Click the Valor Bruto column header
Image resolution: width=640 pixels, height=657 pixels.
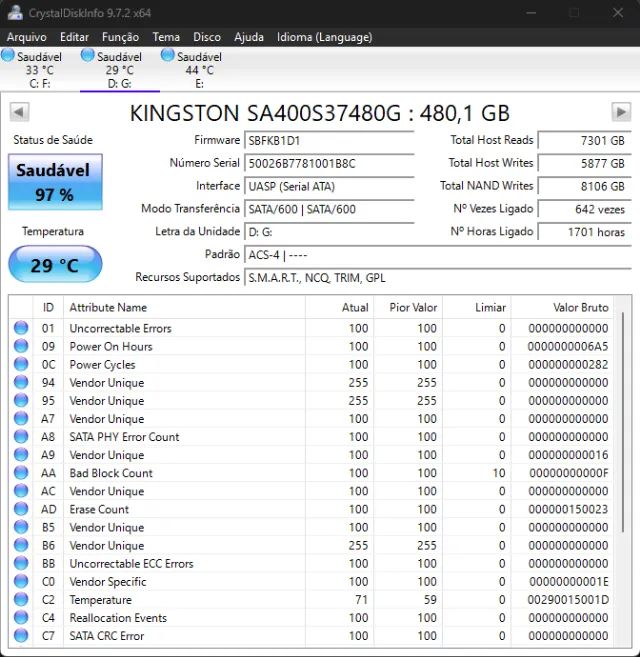(562, 307)
